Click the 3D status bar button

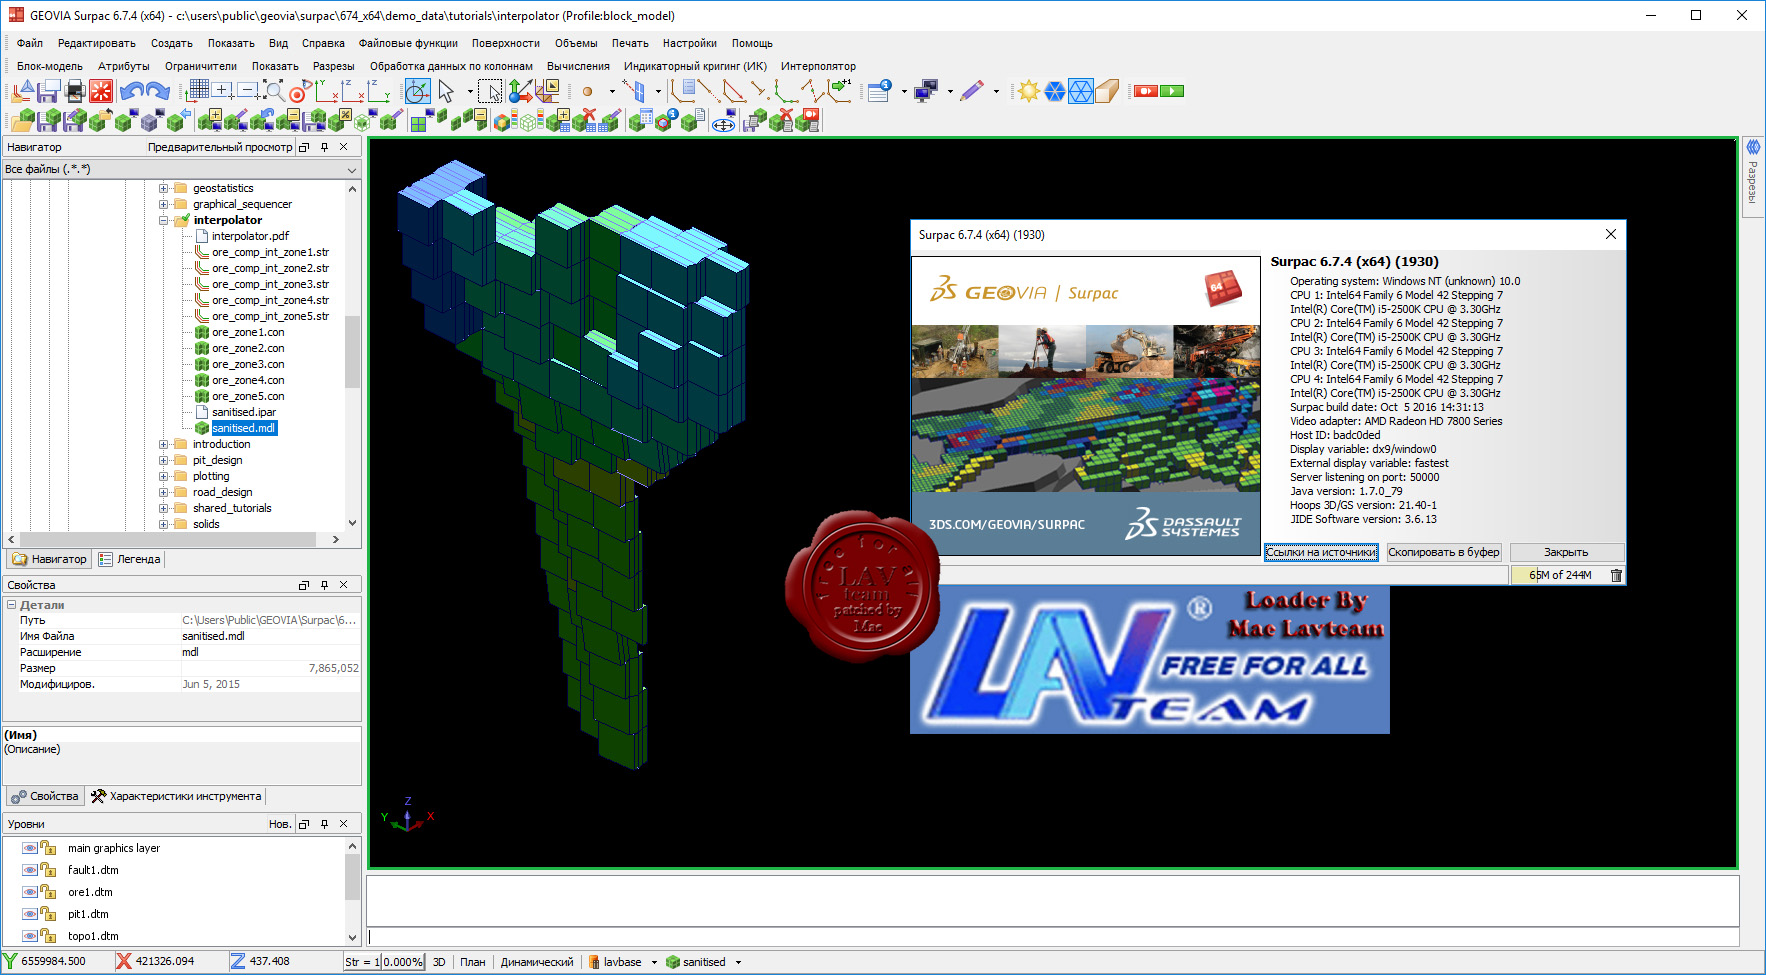439,962
